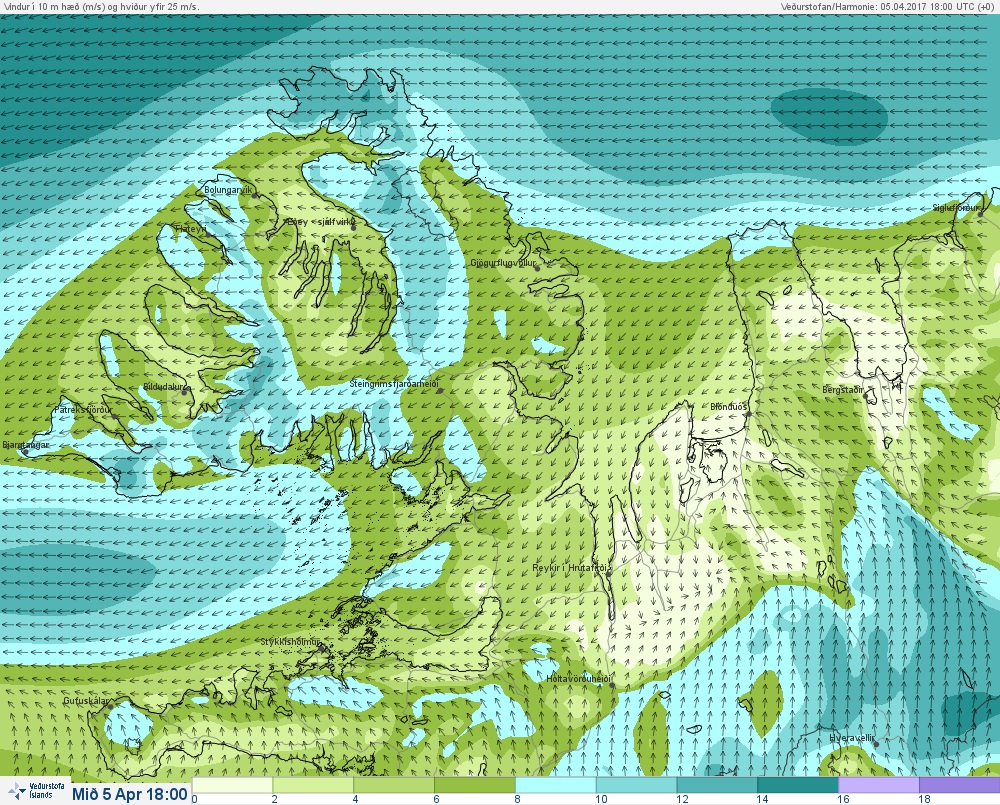Click the Steingrímsfjarðarheiði station label

point(394,384)
